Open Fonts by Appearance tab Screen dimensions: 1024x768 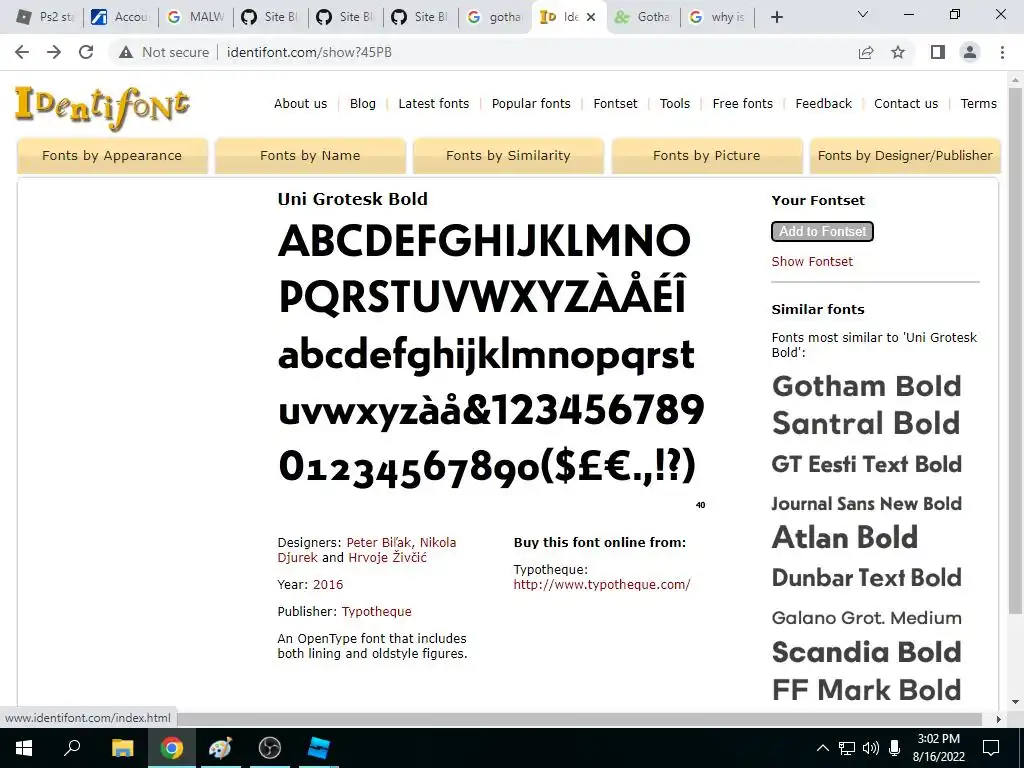(x=112, y=155)
